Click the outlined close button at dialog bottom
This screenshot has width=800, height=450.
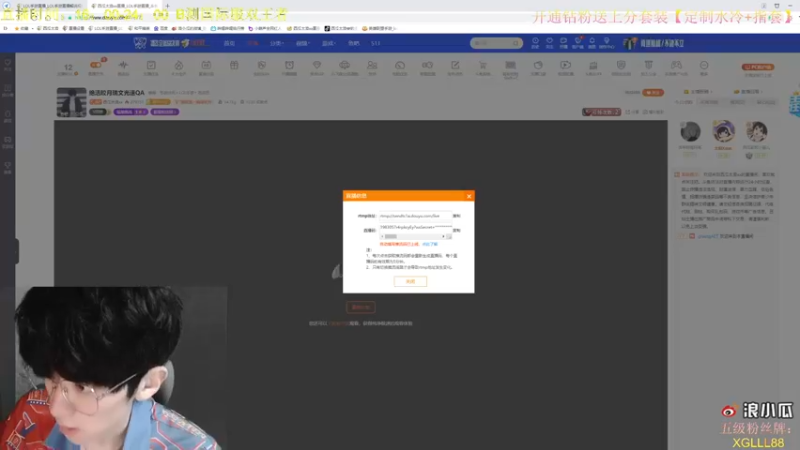coord(410,281)
